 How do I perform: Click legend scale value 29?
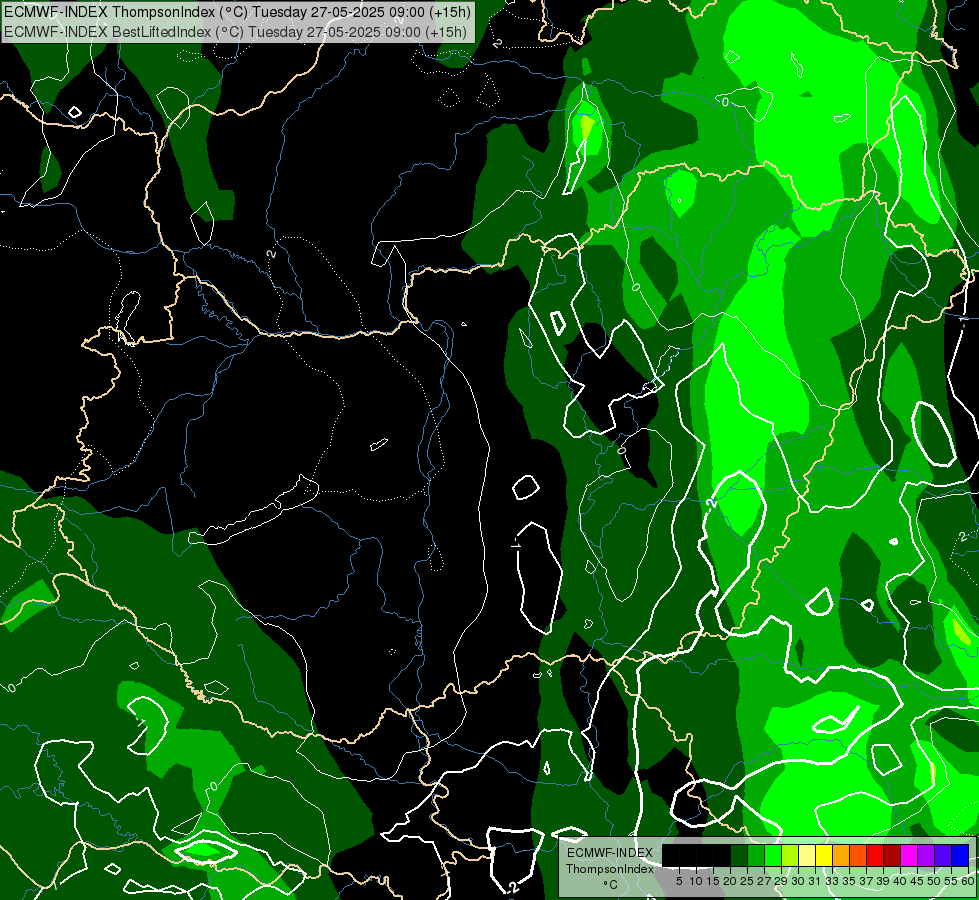pos(780,881)
